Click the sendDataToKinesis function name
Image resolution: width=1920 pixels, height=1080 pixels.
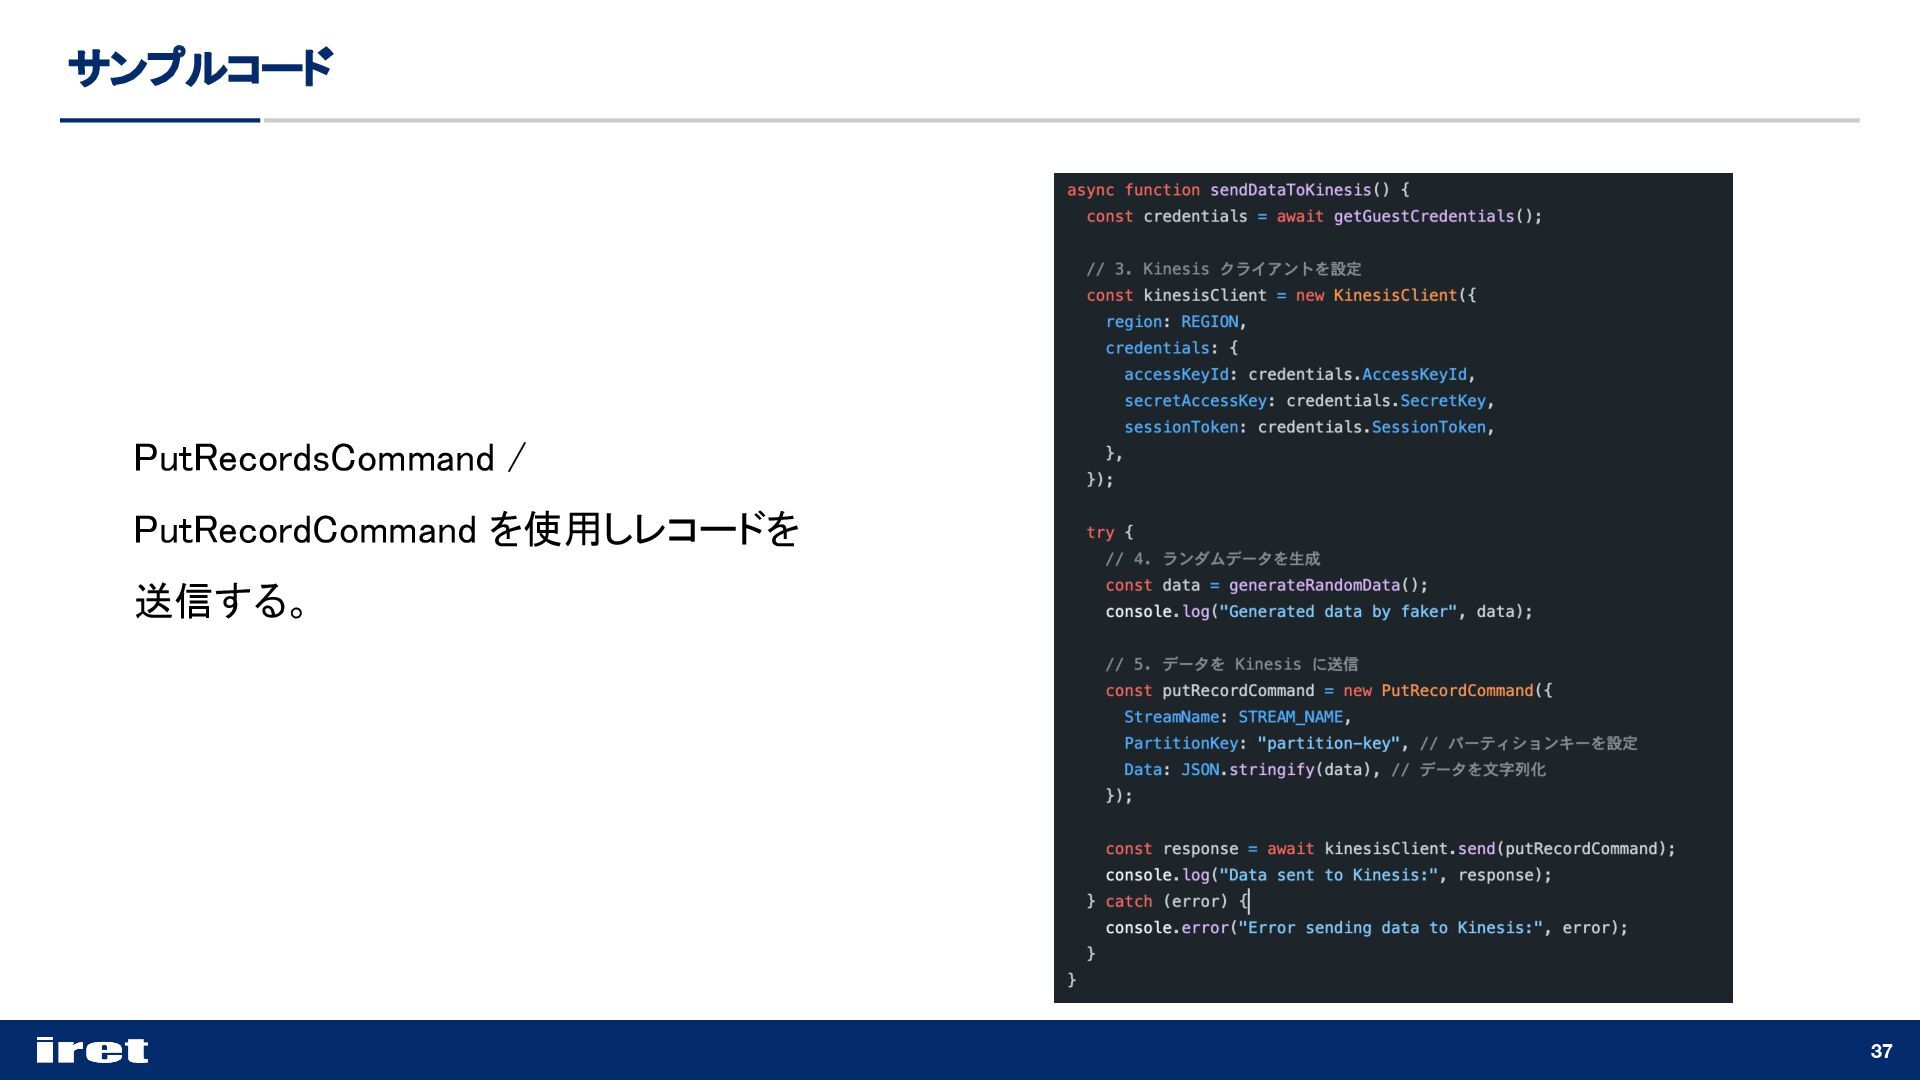(1290, 190)
